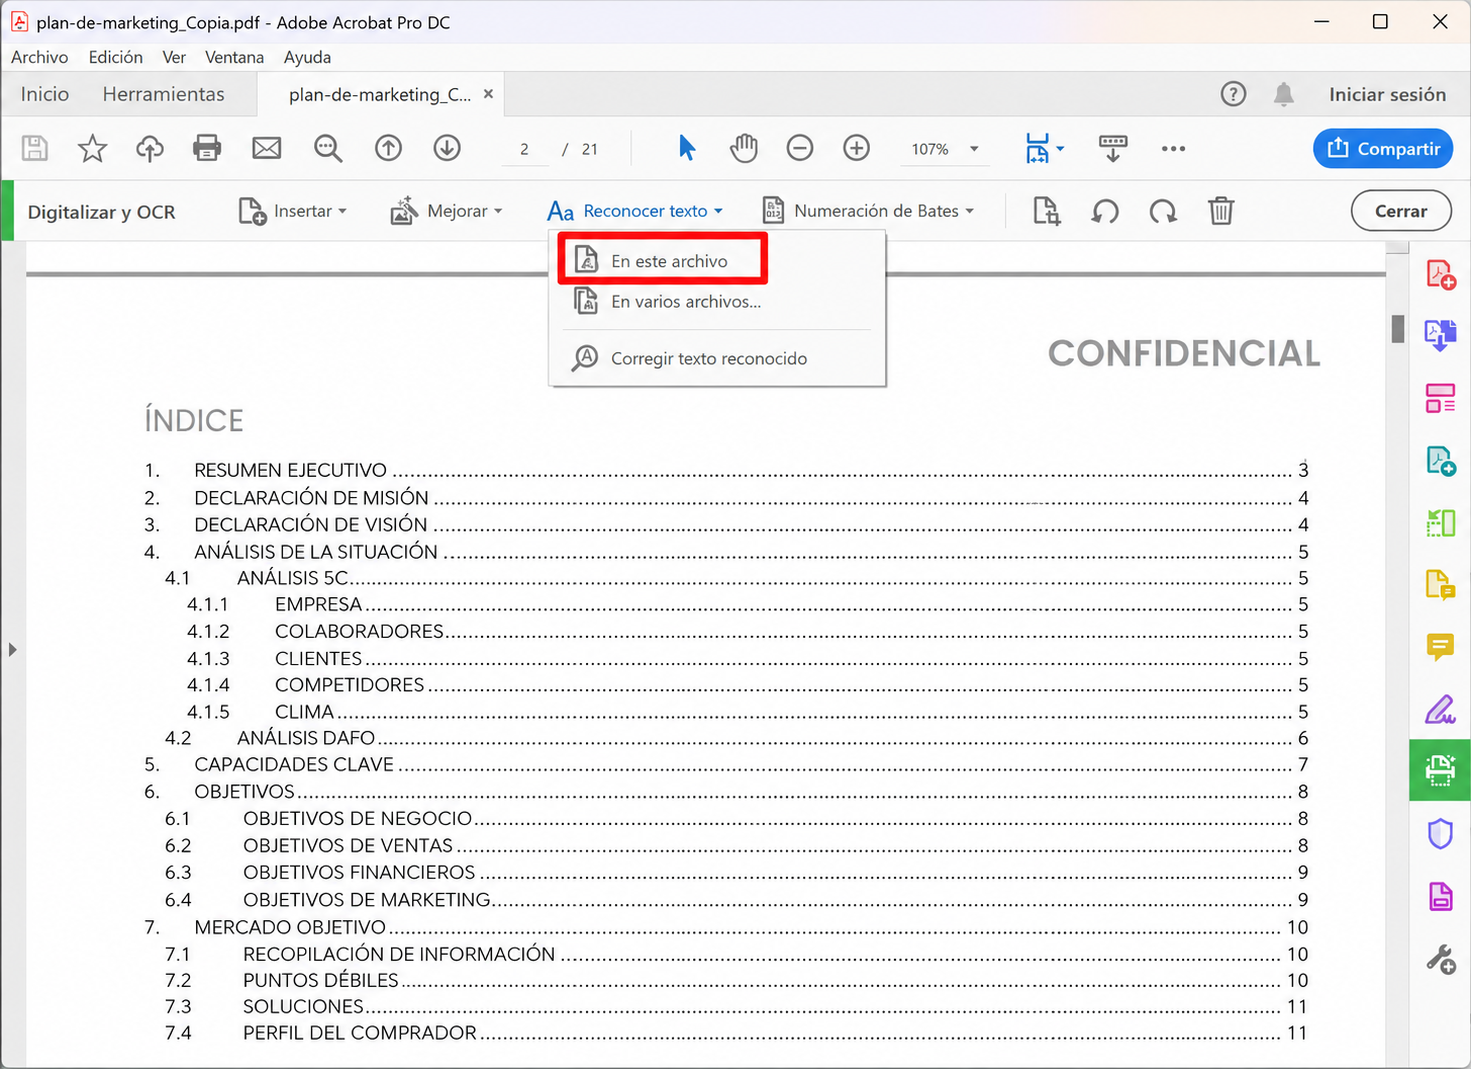Go to previous page arrow
This screenshot has width=1471, height=1069.
388,149
